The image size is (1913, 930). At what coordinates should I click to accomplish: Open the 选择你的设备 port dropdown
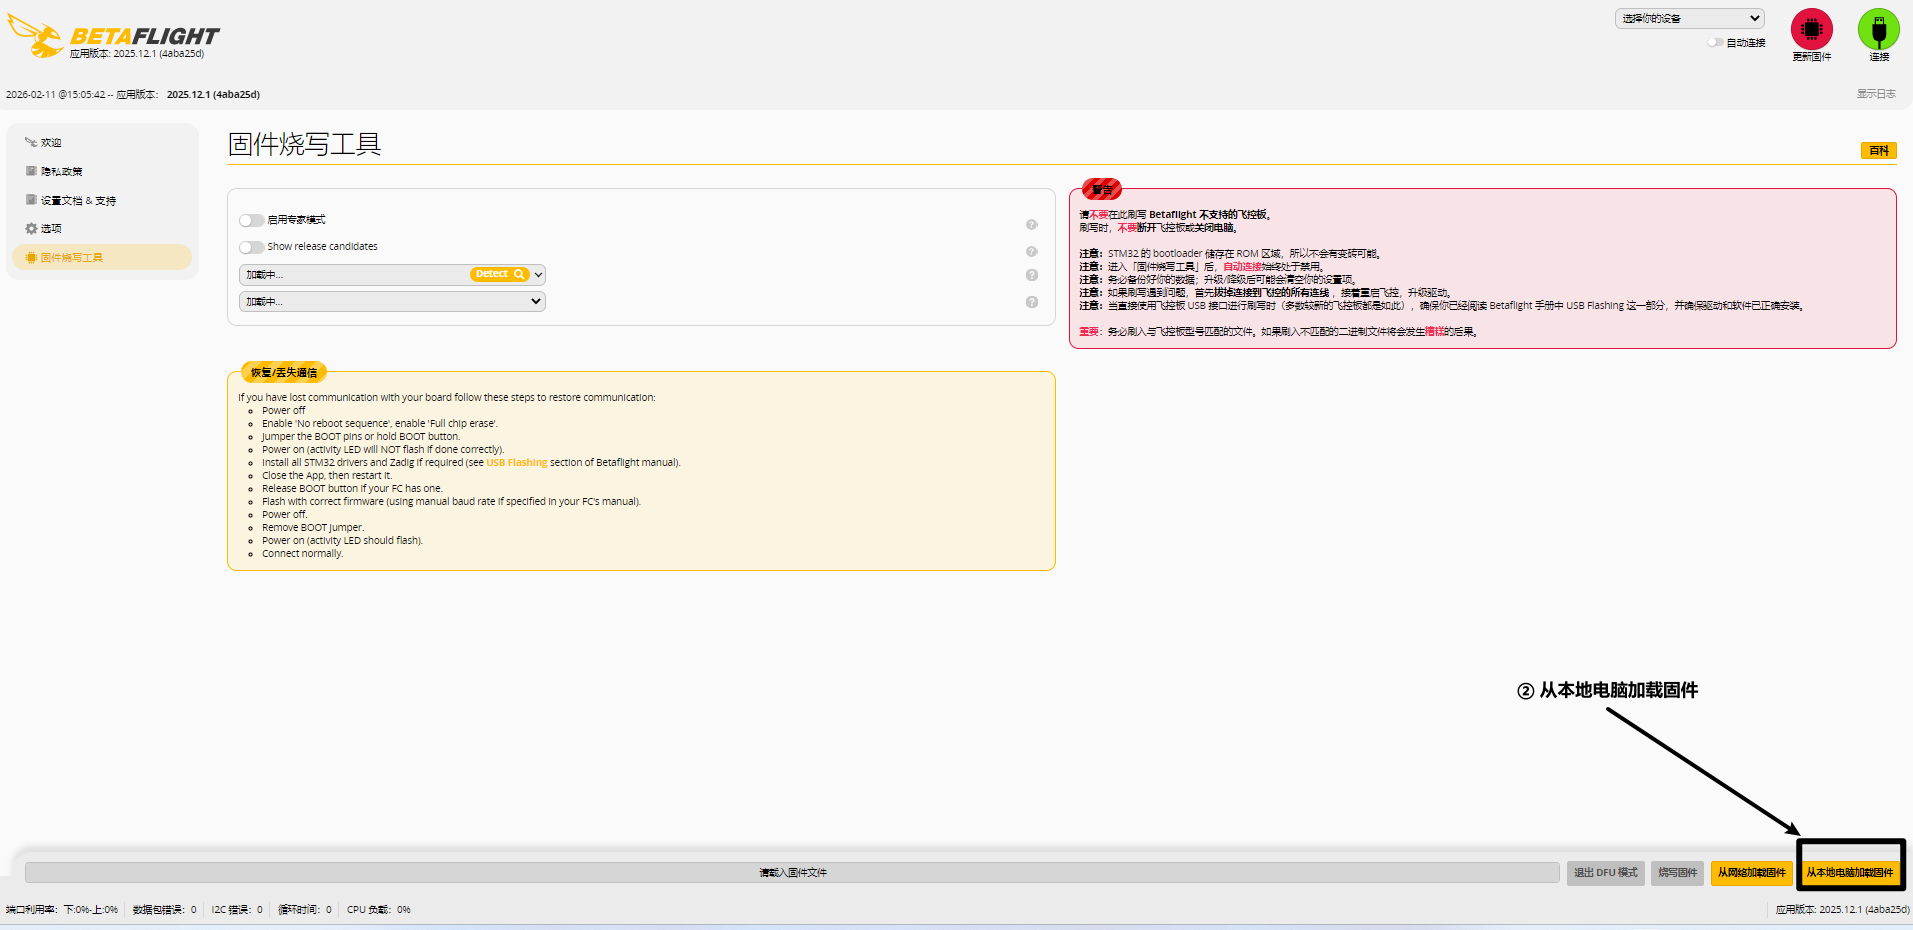coord(1689,18)
